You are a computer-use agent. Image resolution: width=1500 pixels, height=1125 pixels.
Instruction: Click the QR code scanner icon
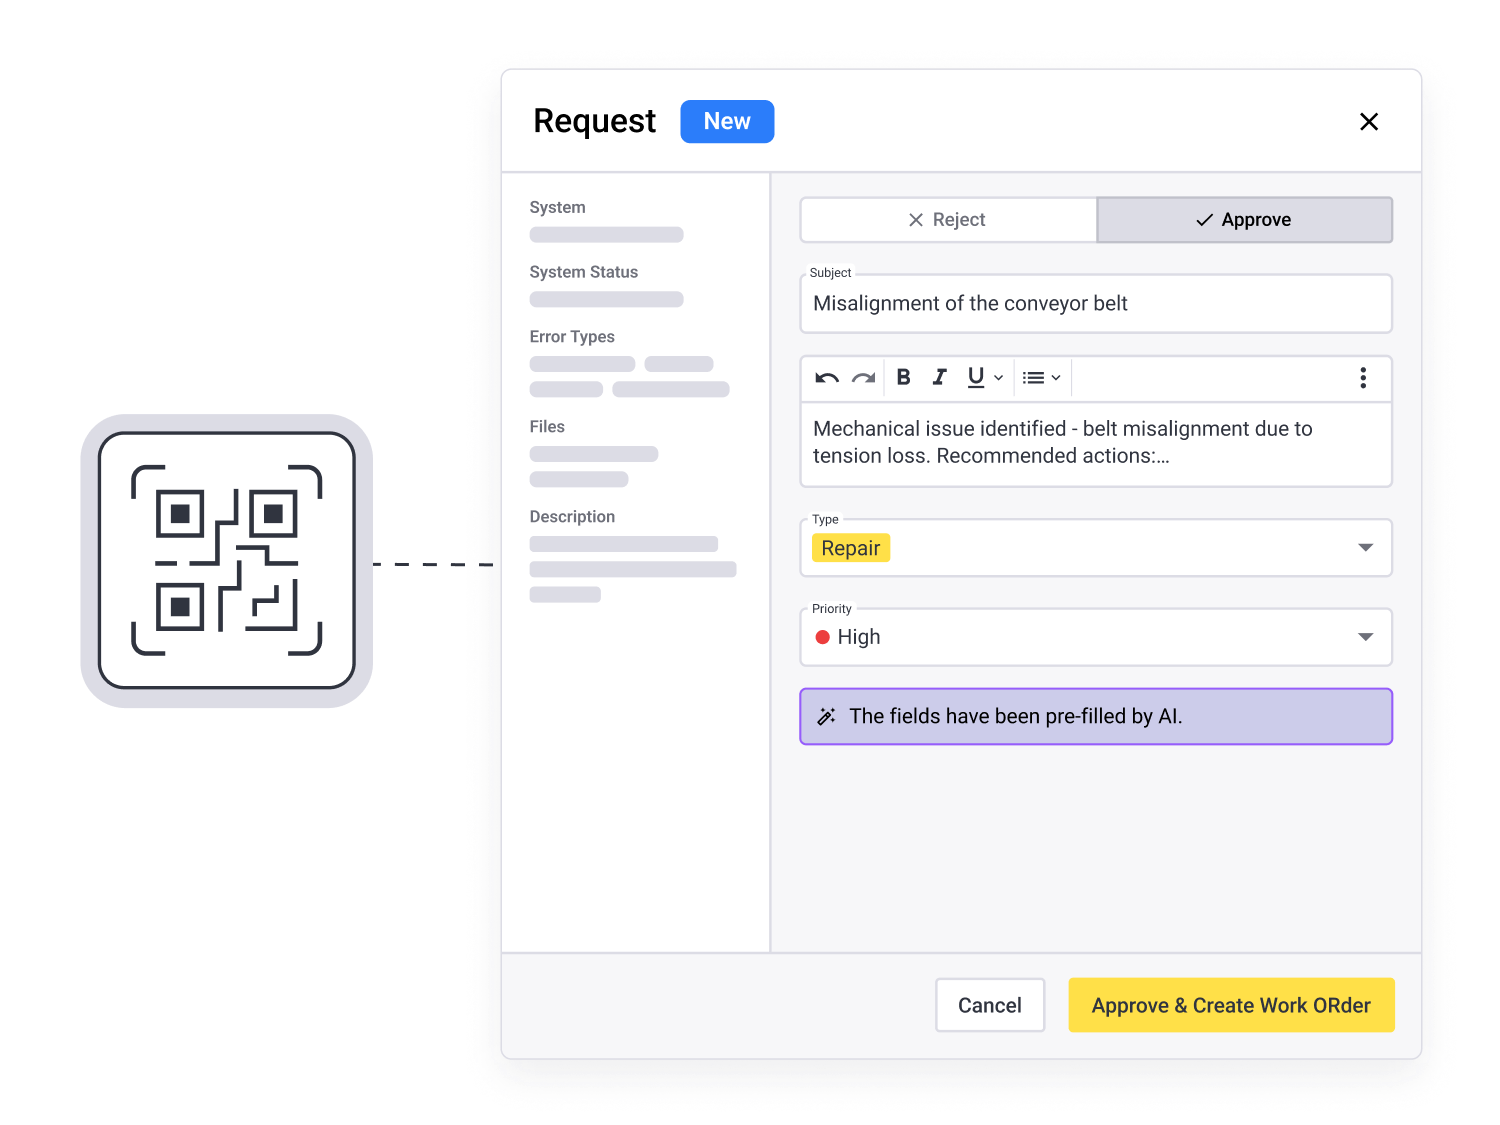[x=227, y=560]
